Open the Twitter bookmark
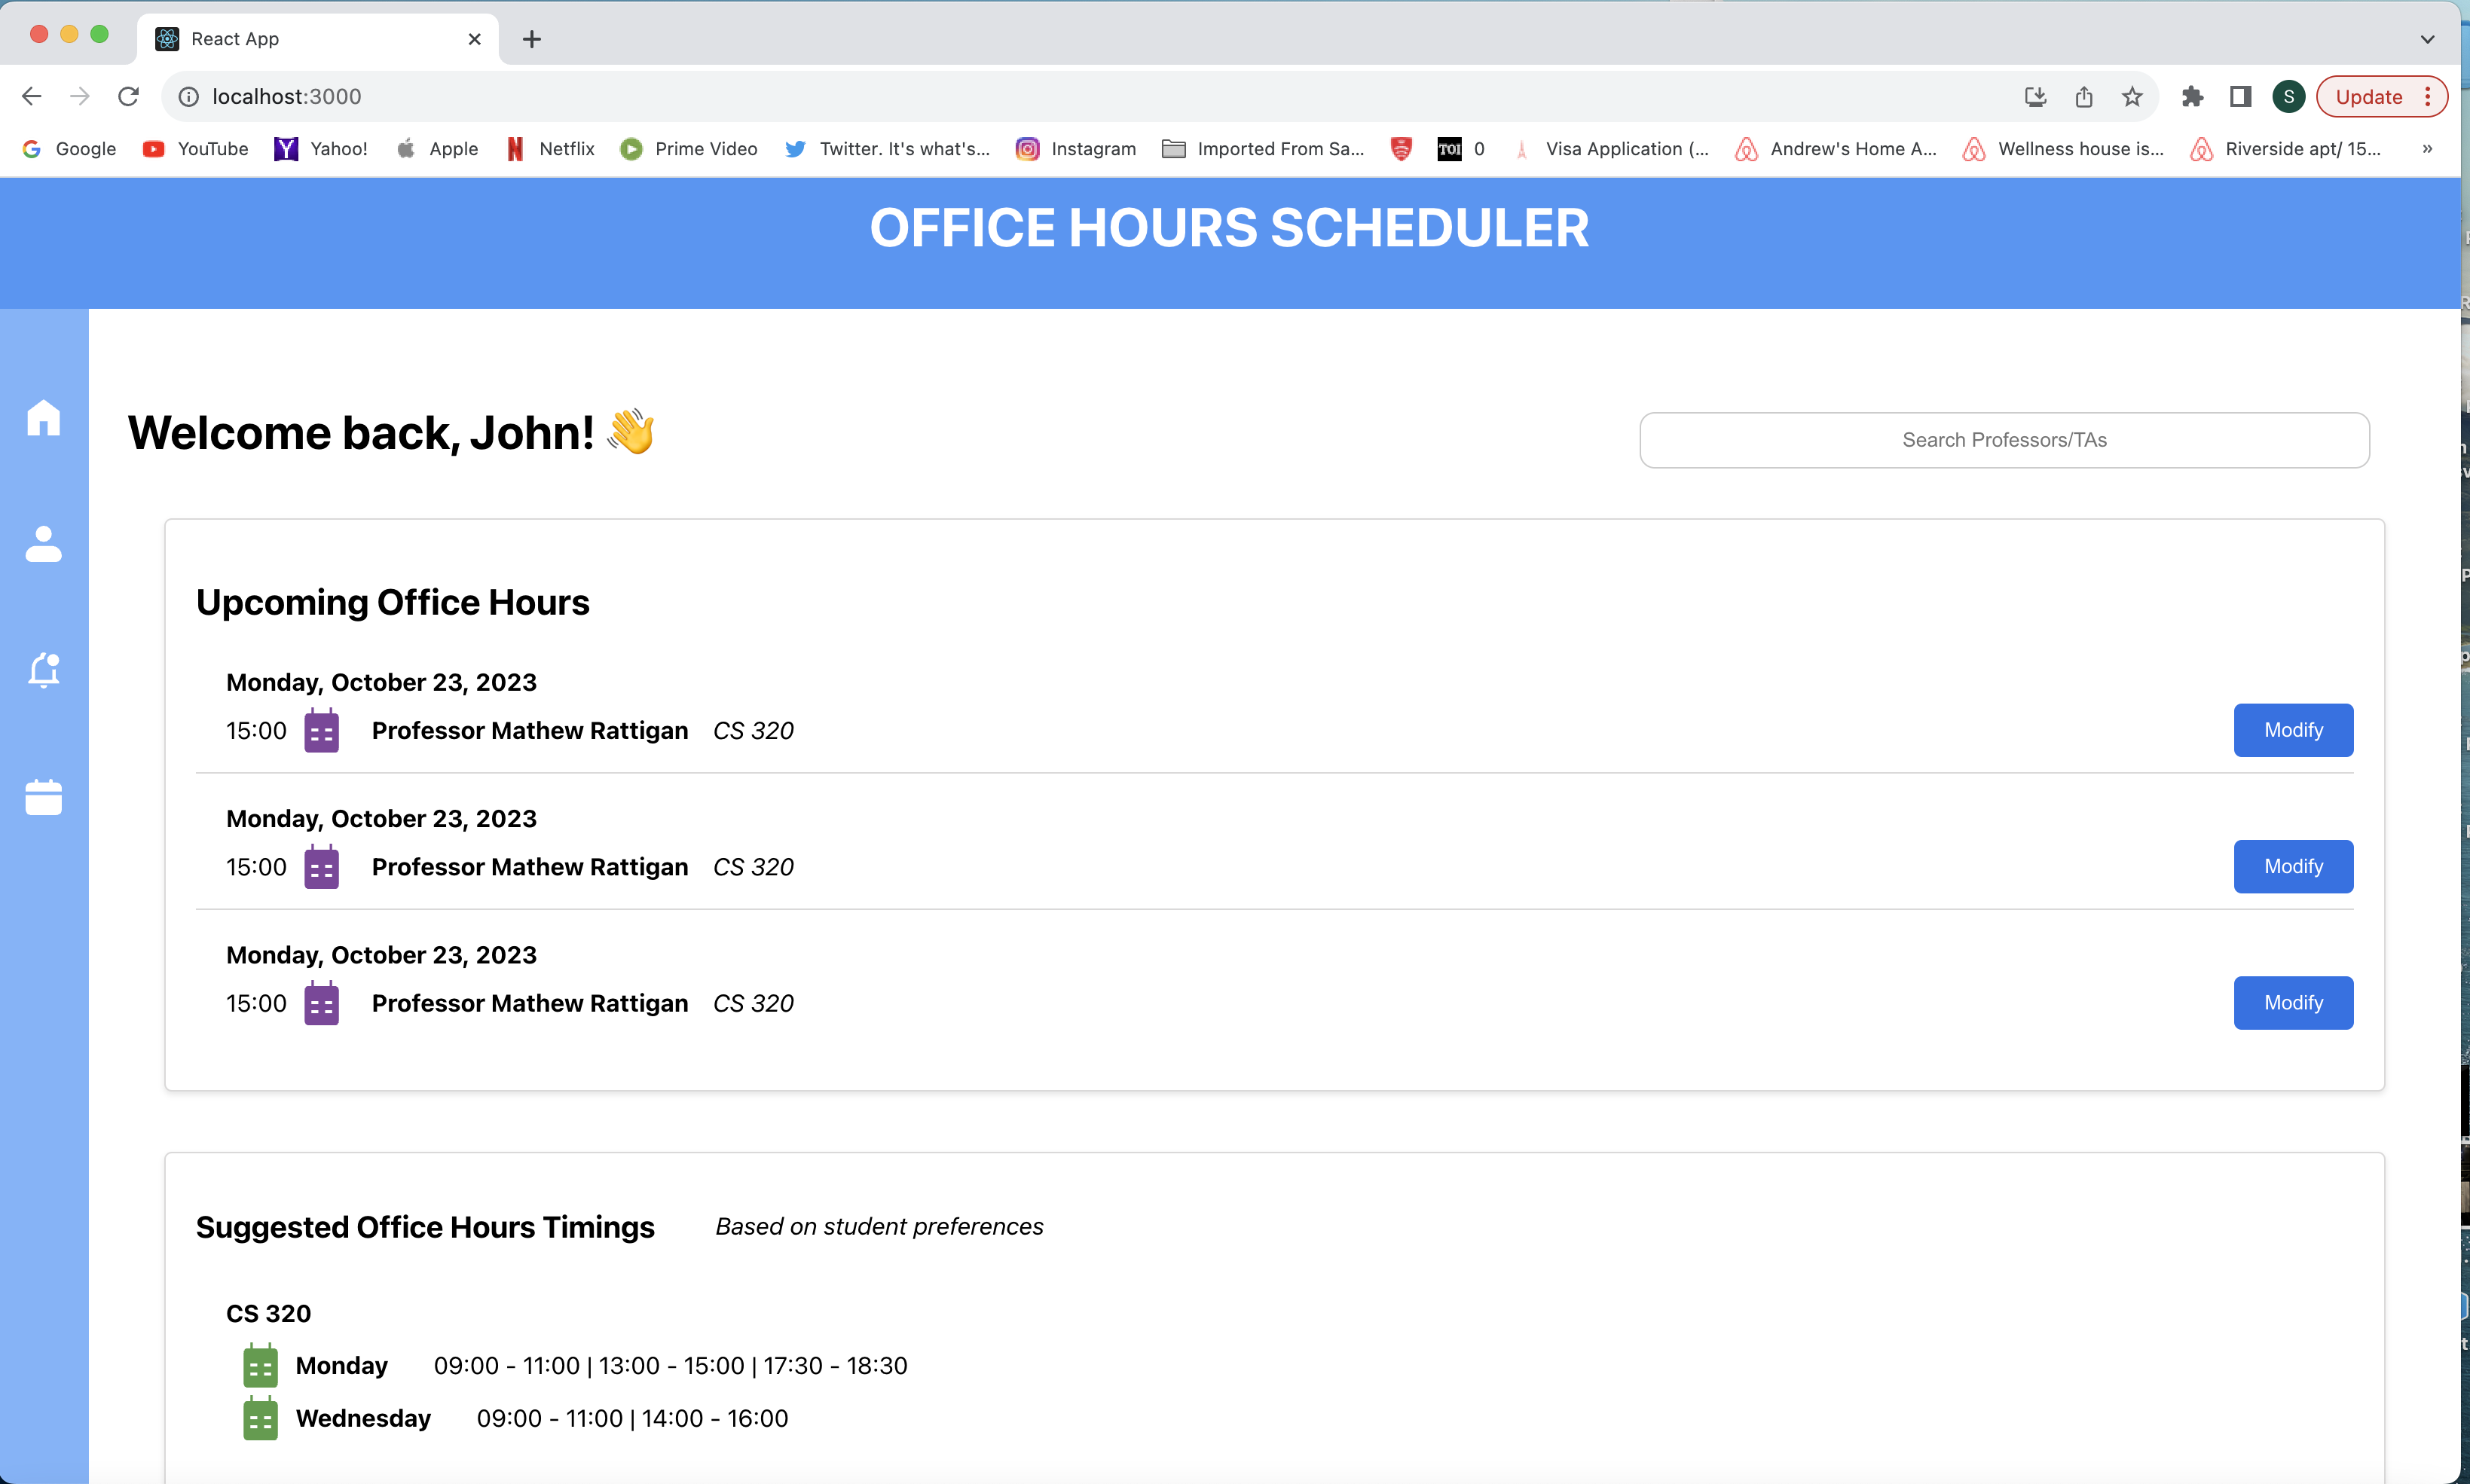 click(887, 149)
